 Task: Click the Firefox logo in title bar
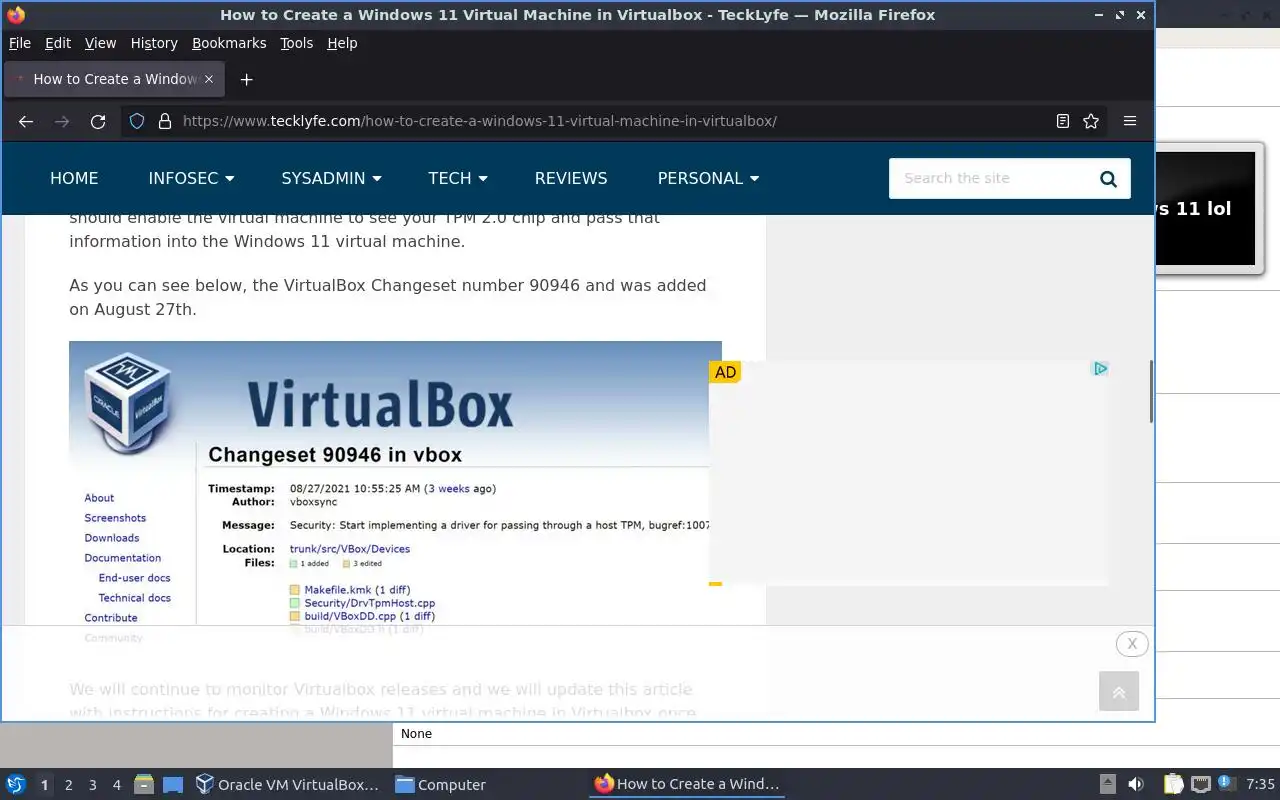(16, 15)
